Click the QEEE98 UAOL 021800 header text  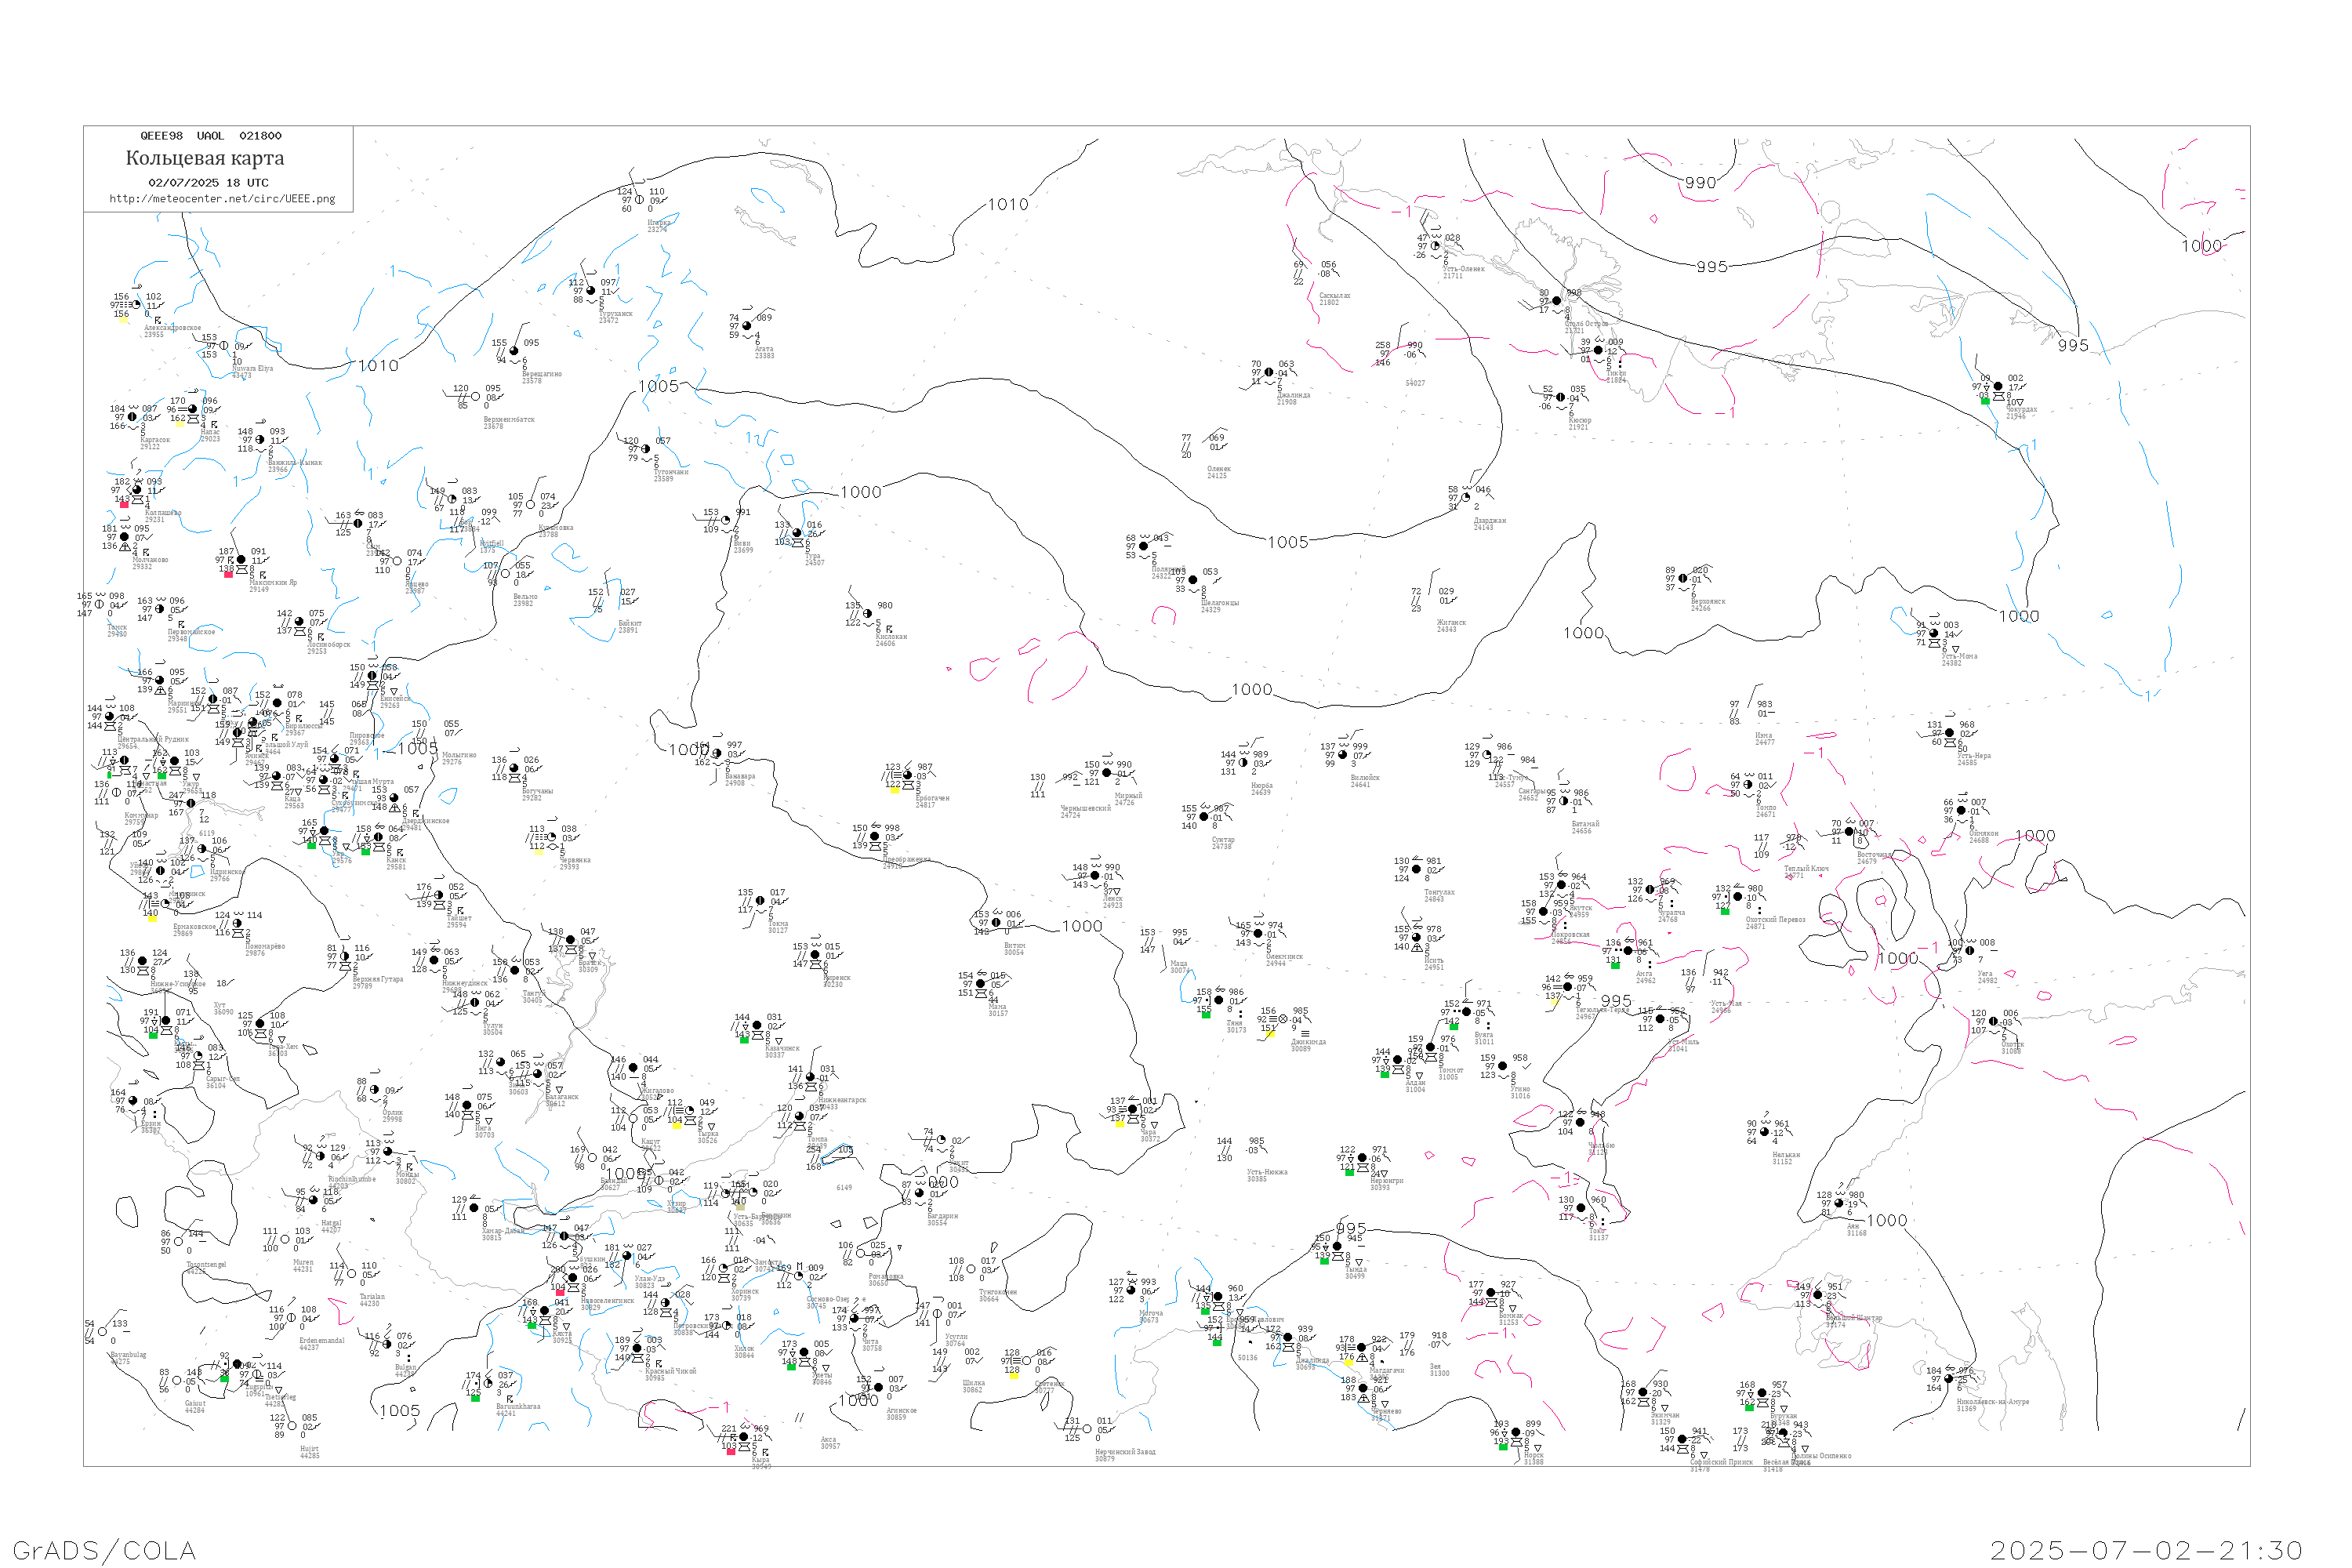pos(211,136)
